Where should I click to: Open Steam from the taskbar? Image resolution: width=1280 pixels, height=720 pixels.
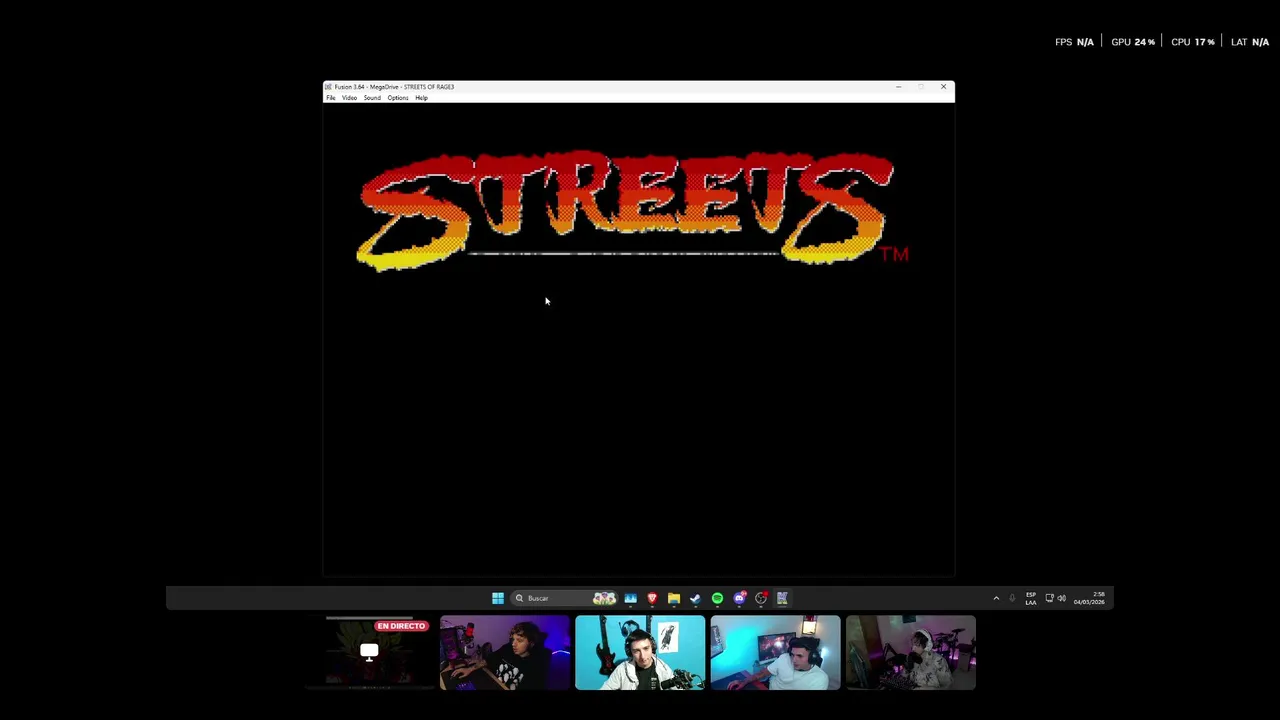tap(695, 598)
